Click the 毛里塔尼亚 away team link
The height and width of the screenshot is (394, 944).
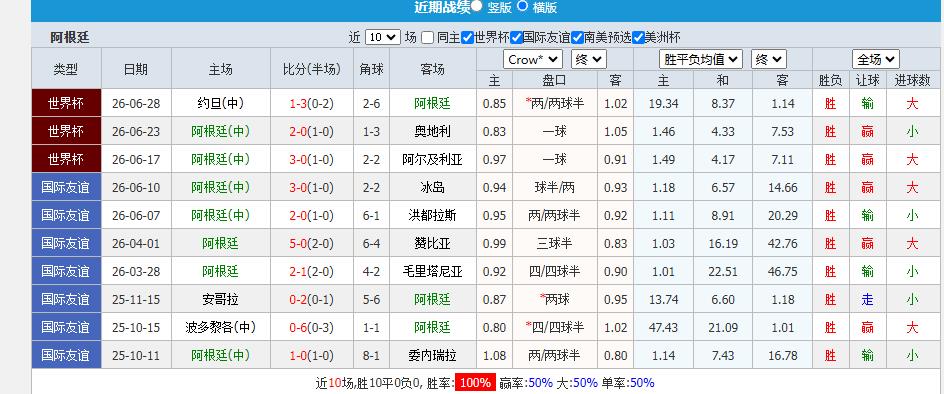coord(432,271)
